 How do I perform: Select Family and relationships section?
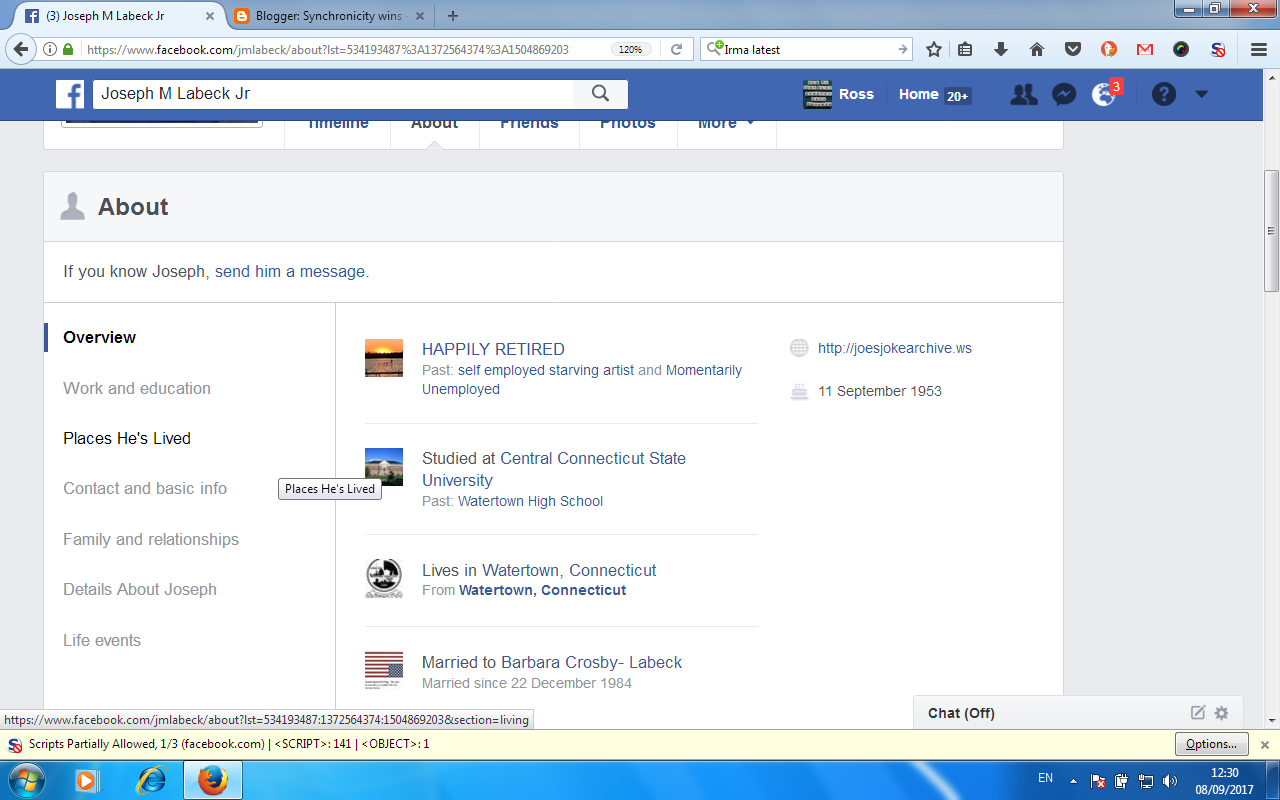pyautogui.click(x=151, y=539)
